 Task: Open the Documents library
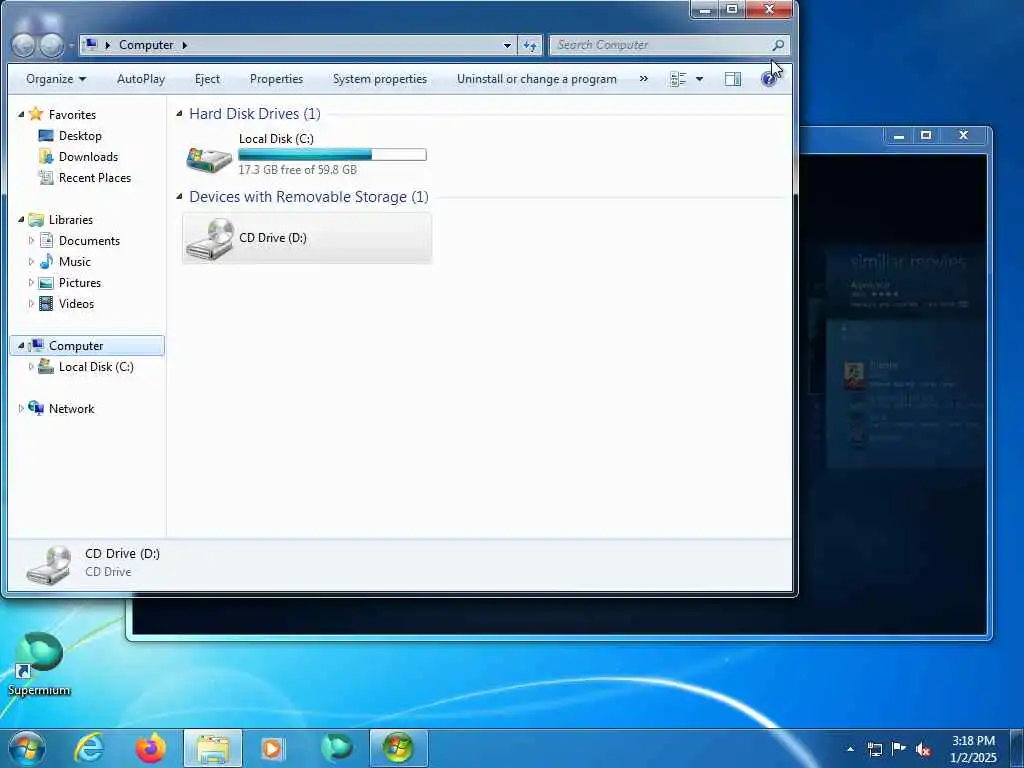[x=89, y=240]
